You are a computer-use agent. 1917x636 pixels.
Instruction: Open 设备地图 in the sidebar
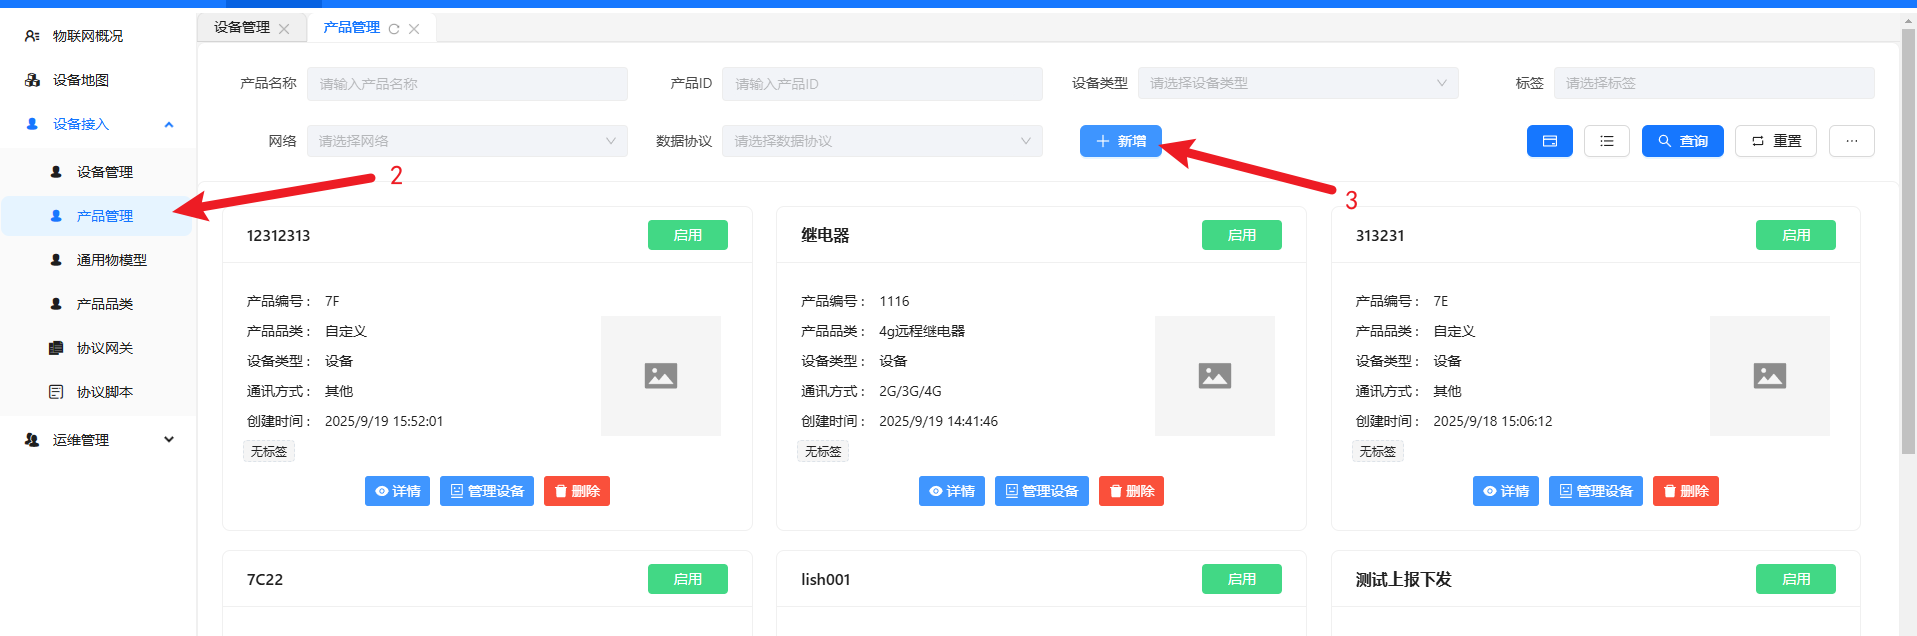[80, 80]
